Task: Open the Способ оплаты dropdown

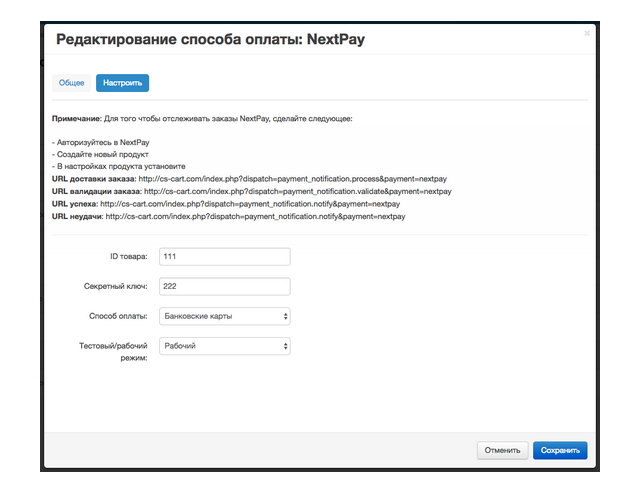Action: [223, 316]
